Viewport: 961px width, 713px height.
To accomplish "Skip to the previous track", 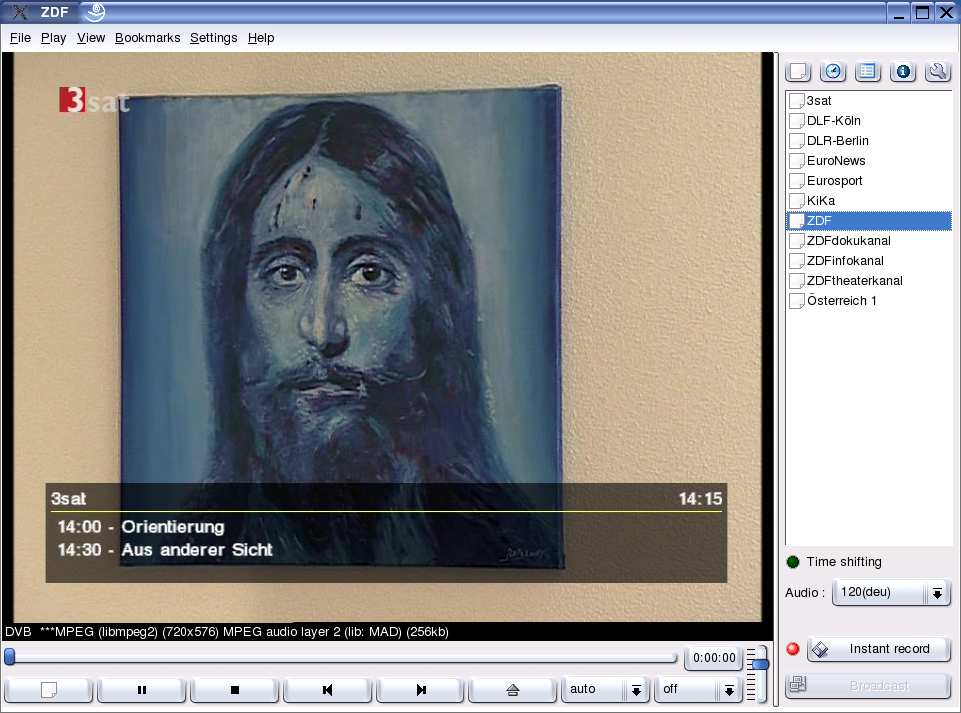I will pyautogui.click(x=327, y=690).
